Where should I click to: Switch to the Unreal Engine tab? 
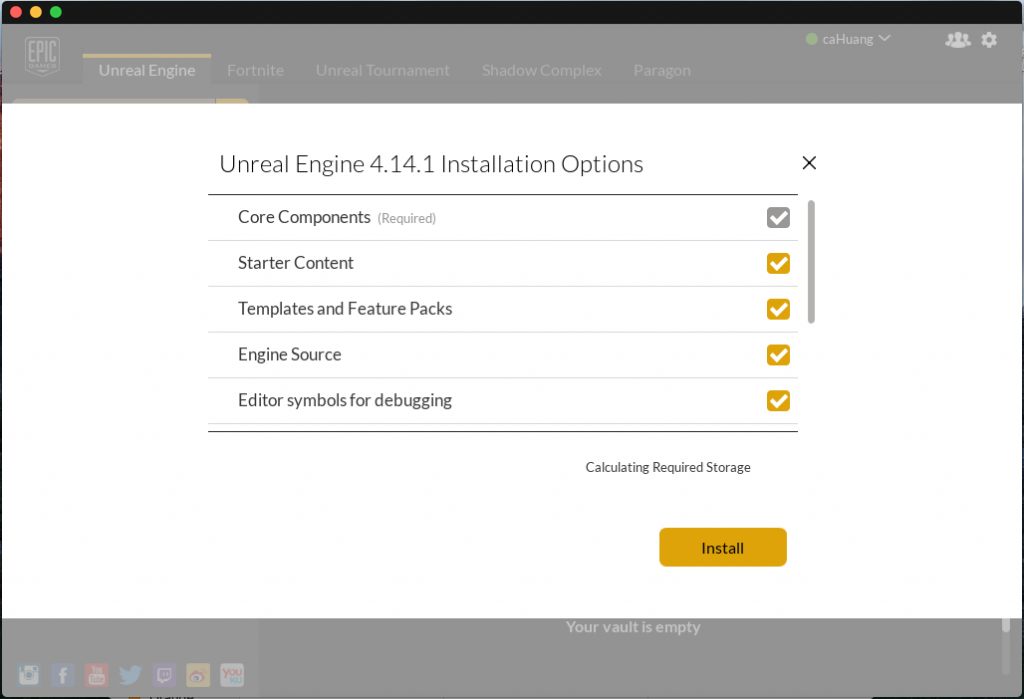pos(147,71)
